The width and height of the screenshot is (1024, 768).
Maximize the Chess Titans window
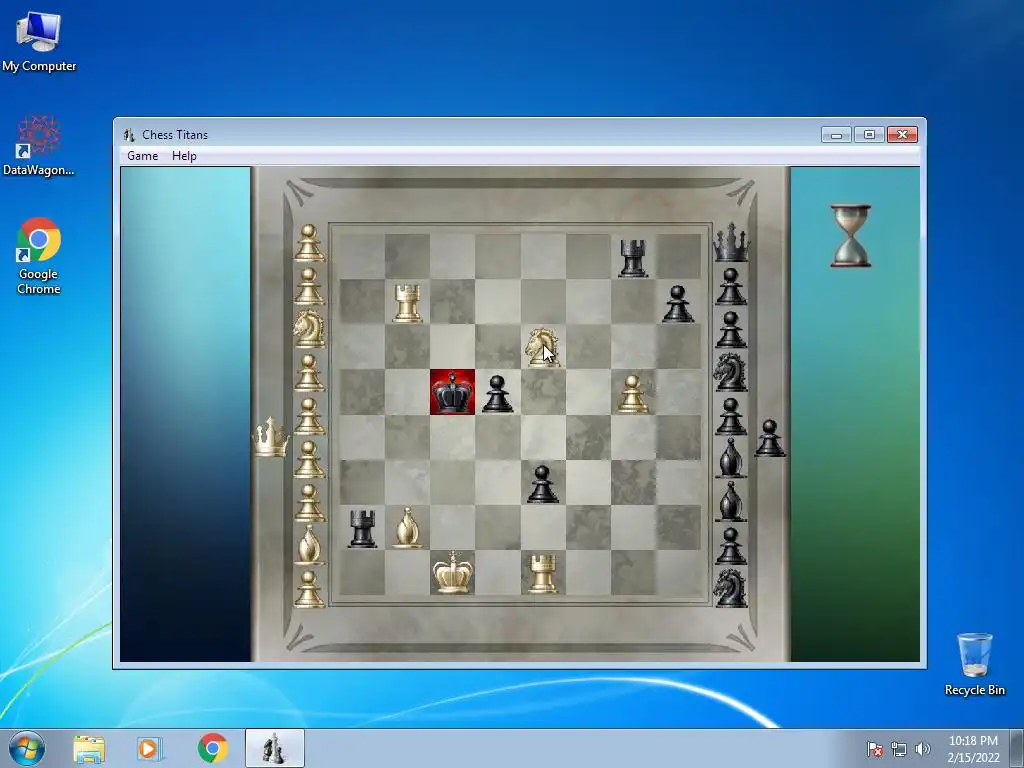869,135
